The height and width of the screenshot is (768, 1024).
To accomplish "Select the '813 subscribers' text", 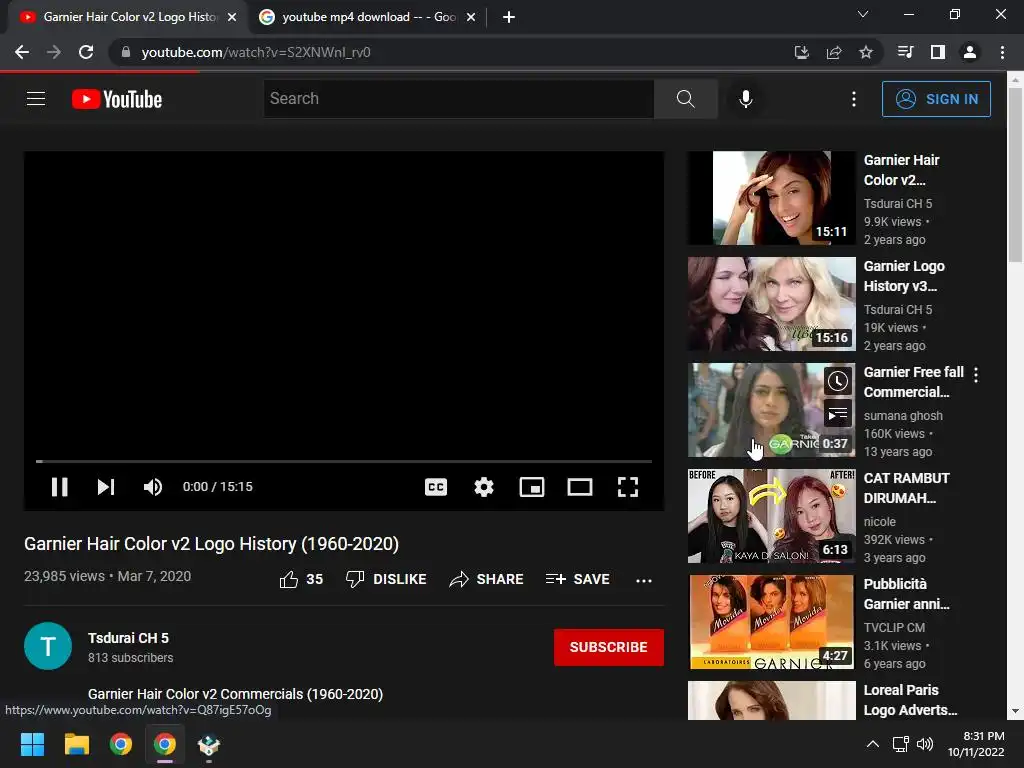I will [x=131, y=658].
